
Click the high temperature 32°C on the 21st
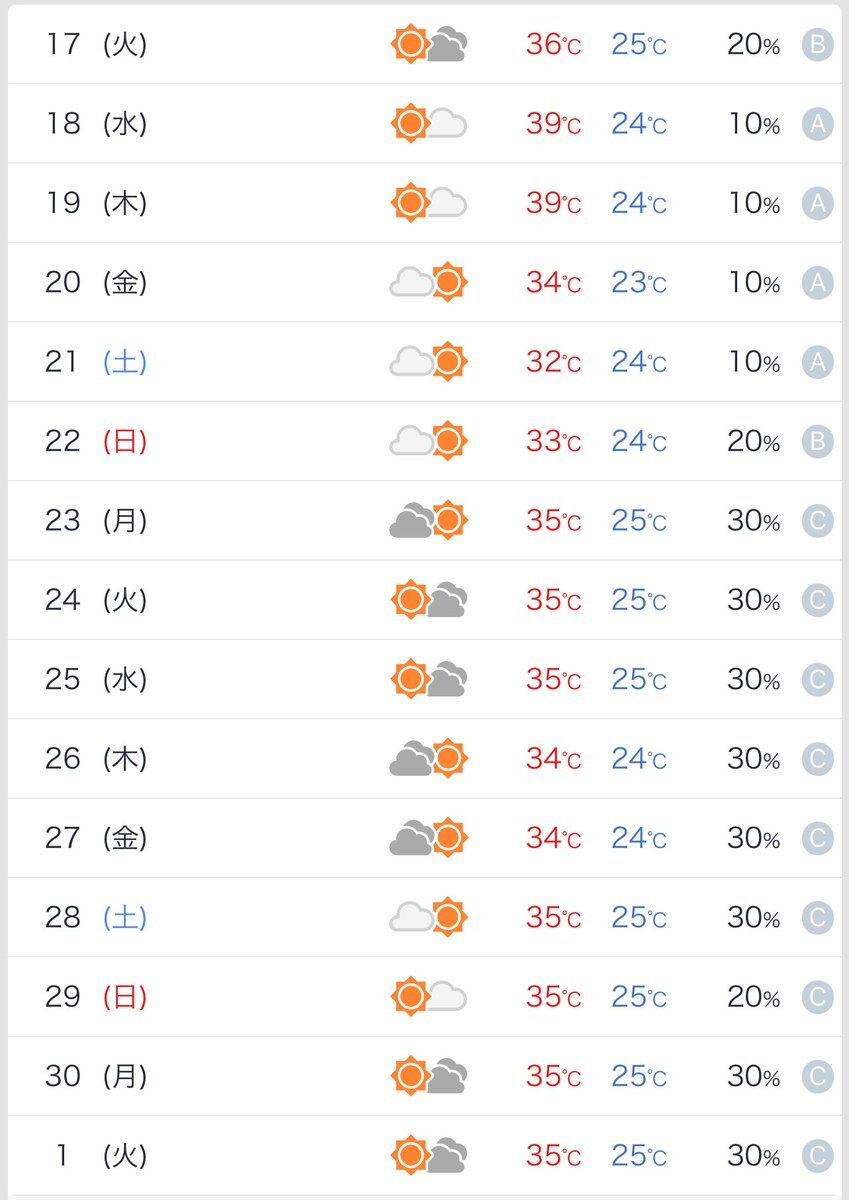553,362
